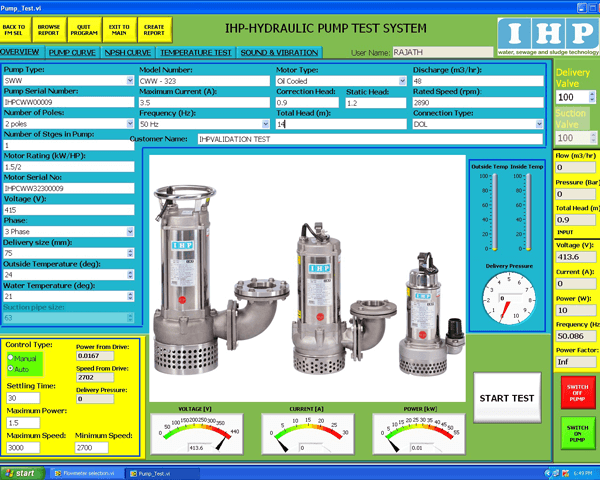Click the Voltage analog gauge
This screenshot has width=600, height=480.
[195, 432]
